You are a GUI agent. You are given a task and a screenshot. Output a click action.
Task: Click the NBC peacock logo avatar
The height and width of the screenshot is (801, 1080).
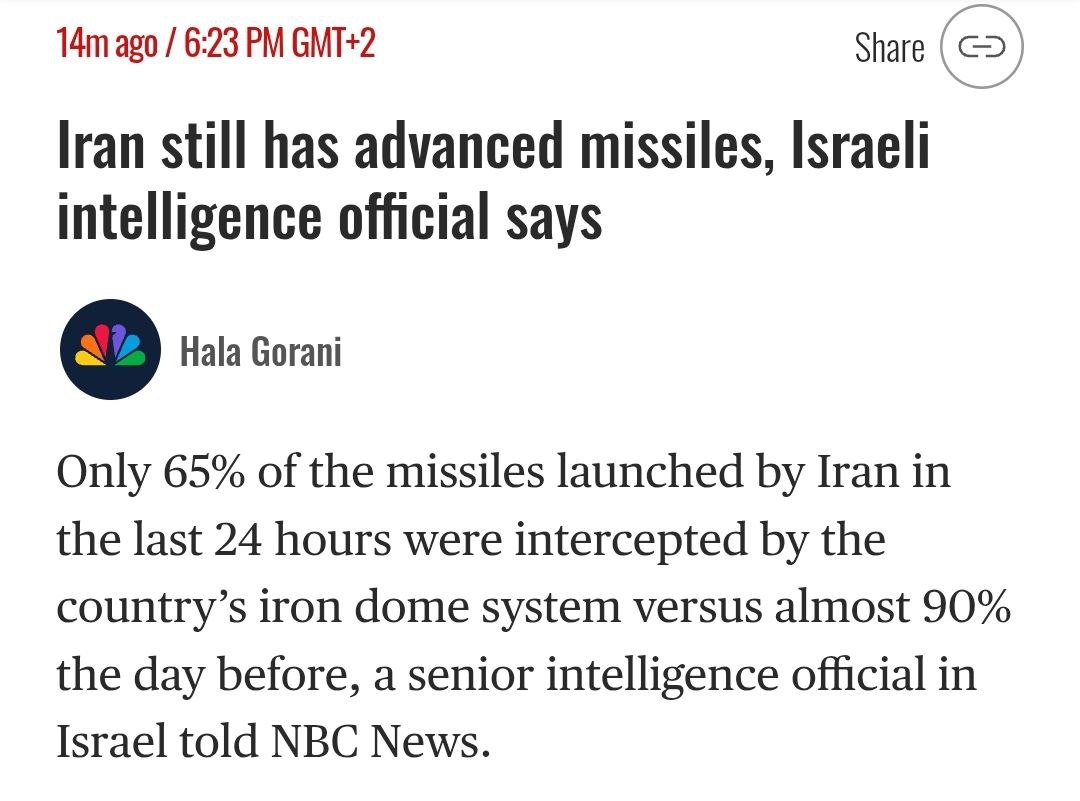point(110,350)
